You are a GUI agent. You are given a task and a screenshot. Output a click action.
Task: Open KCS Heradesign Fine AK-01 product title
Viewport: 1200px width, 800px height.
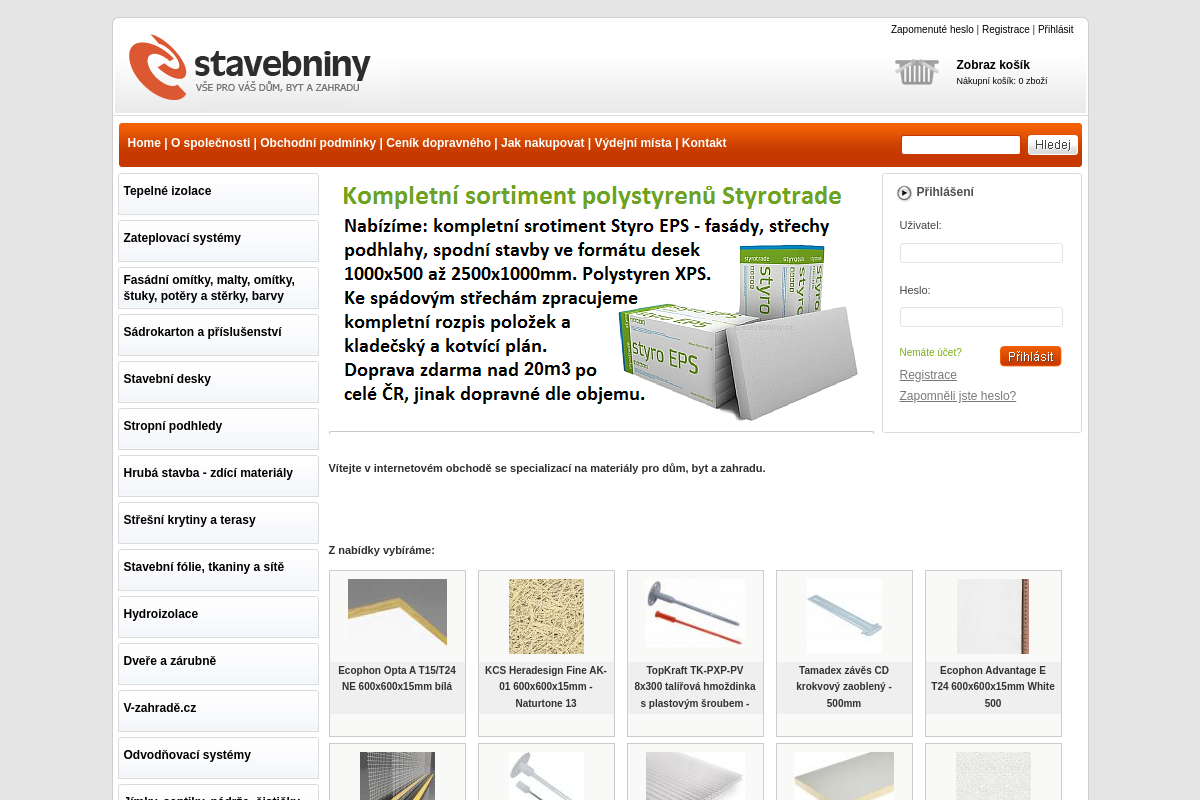546,687
